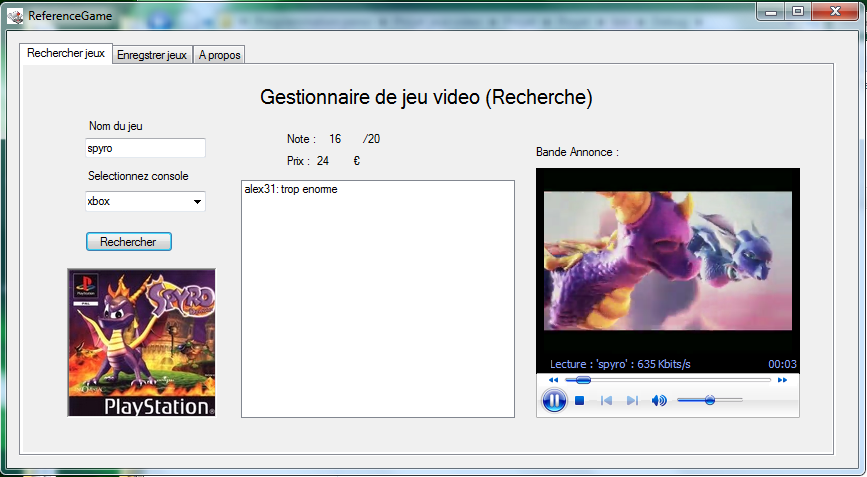
Task: Select the Rechercher jeux tab
Action: pos(66,53)
